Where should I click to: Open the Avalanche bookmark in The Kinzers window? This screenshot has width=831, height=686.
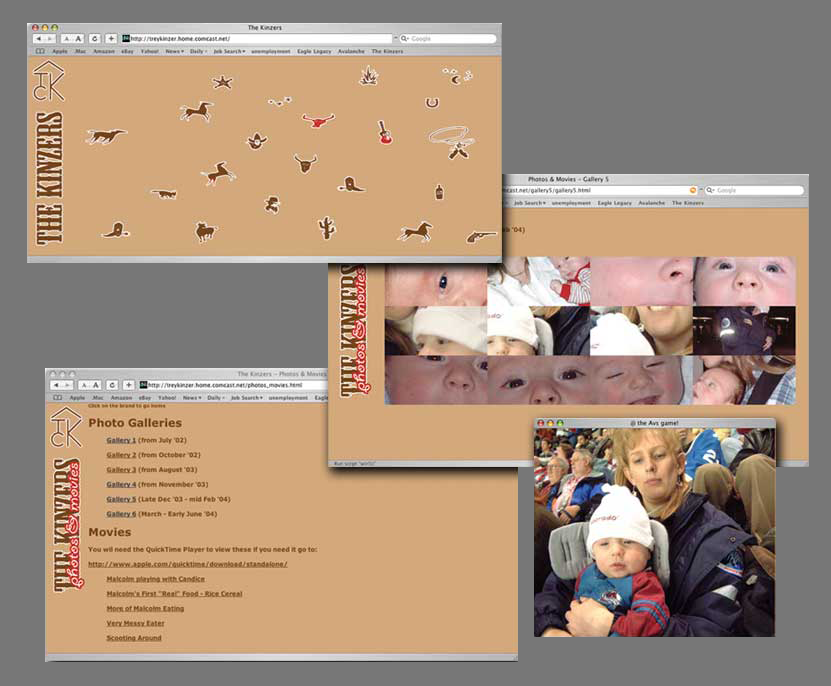point(352,51)
